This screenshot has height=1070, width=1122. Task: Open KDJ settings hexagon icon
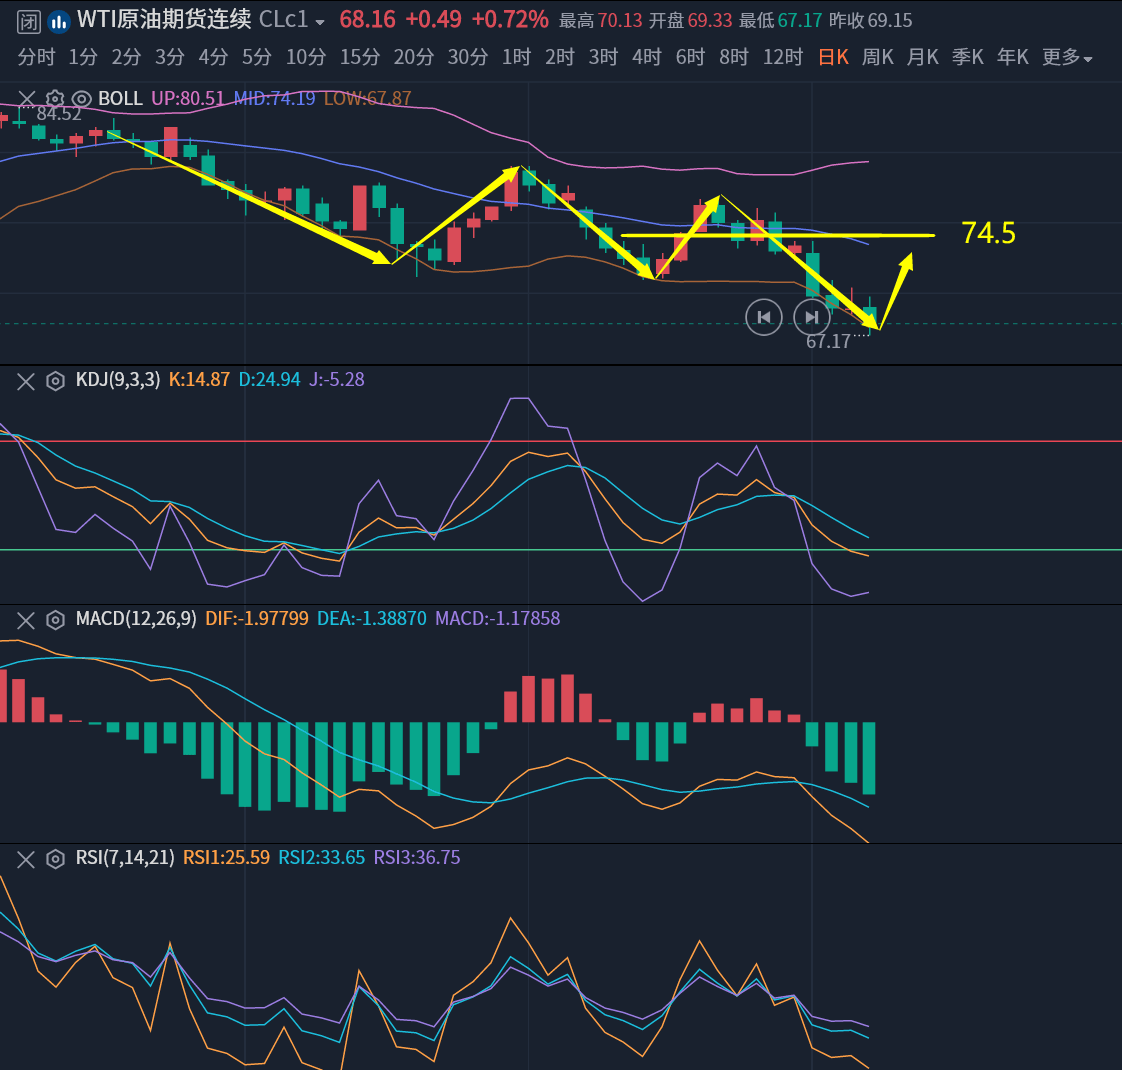point(55,381)
